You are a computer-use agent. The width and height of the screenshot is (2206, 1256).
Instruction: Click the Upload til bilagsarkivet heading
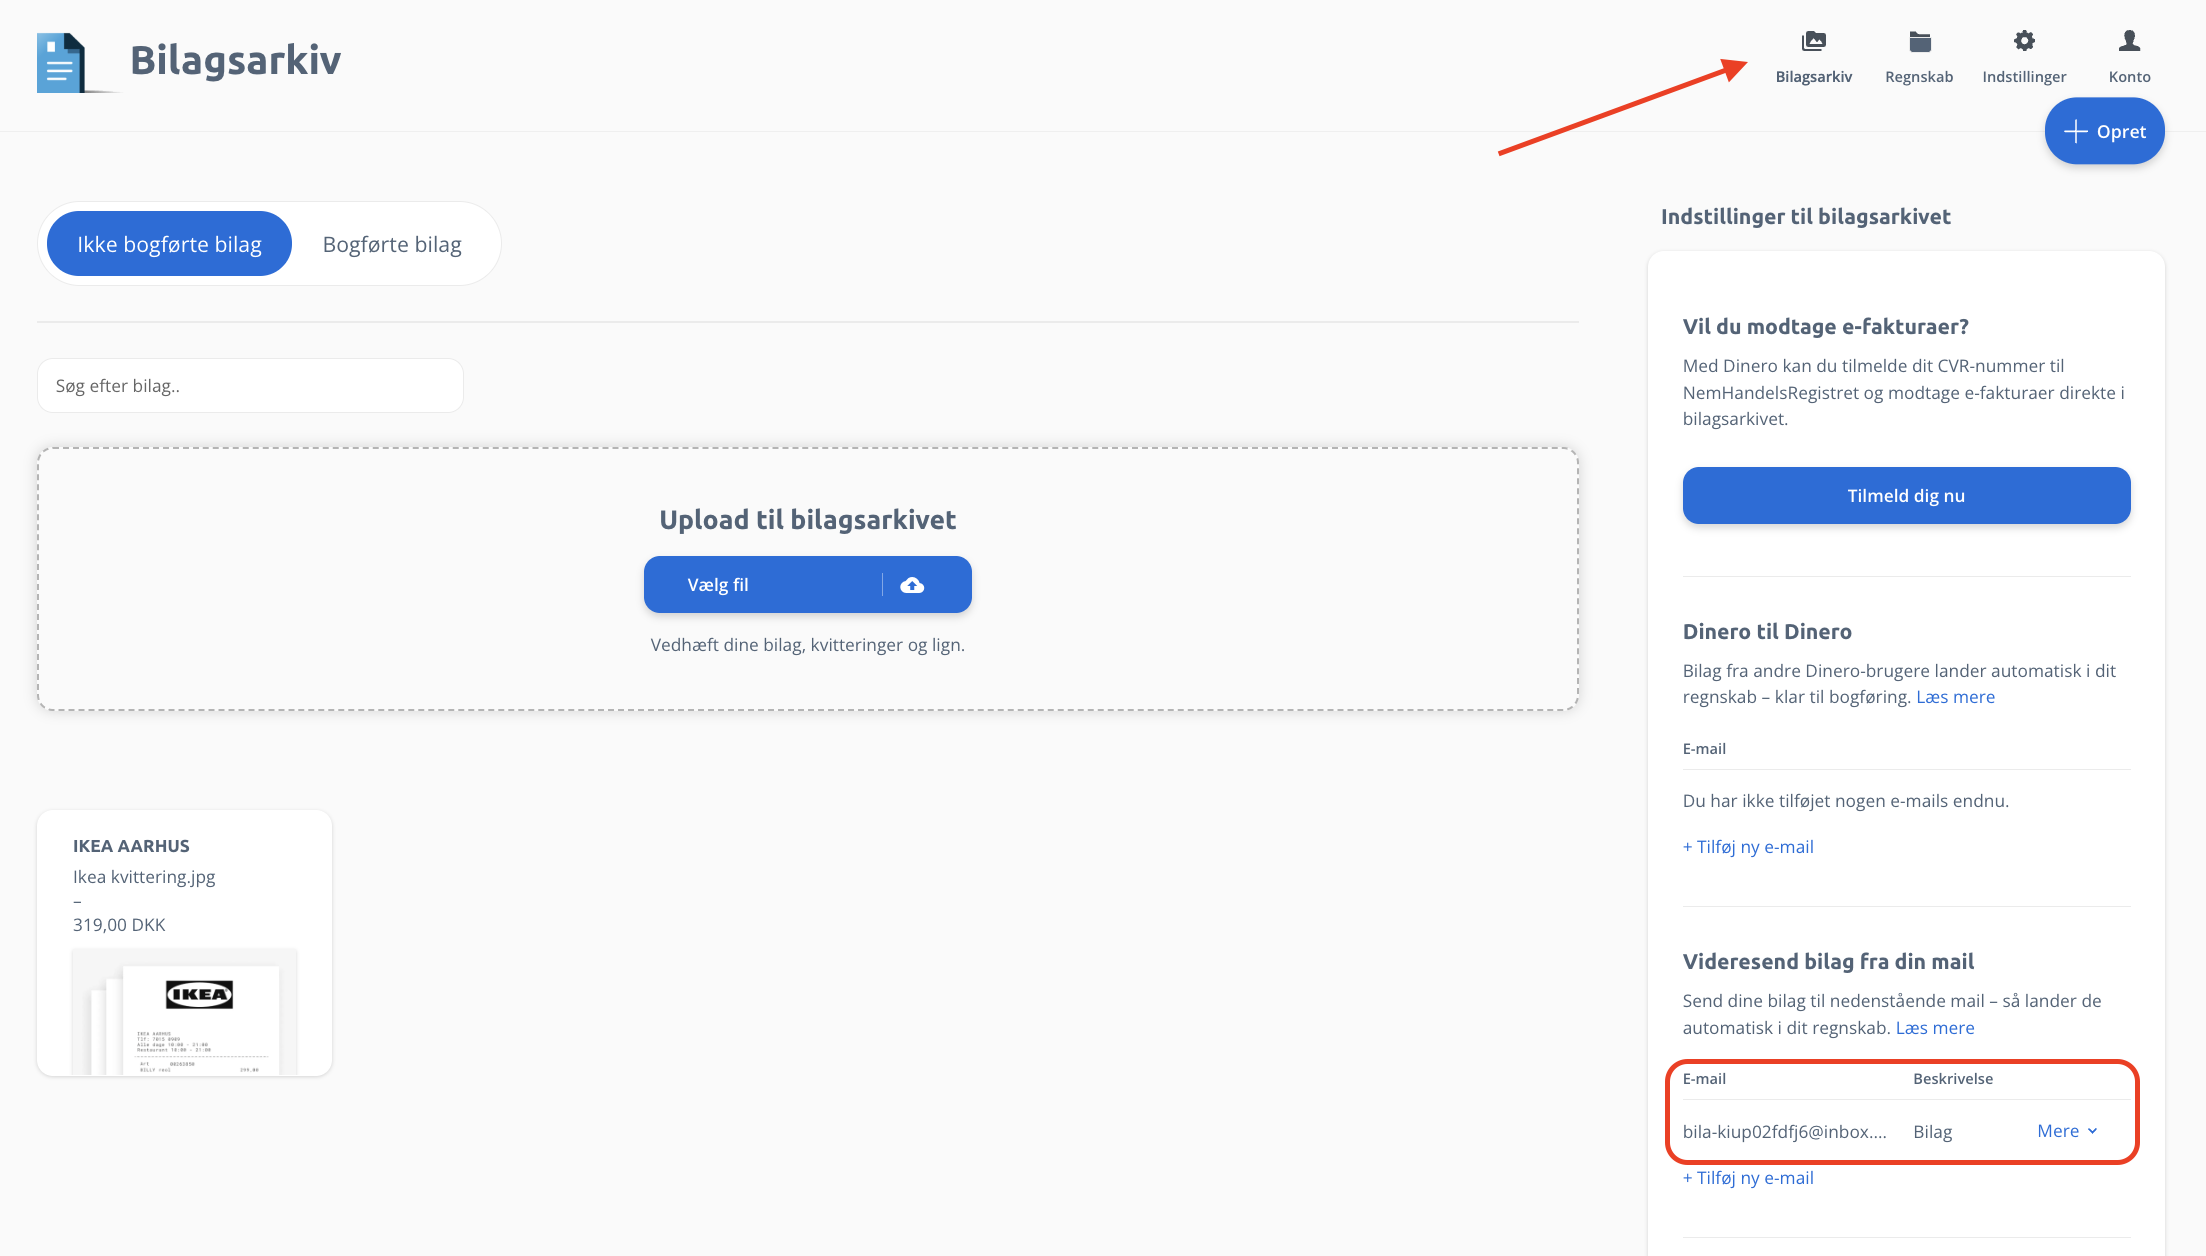(x=807, y=520)
